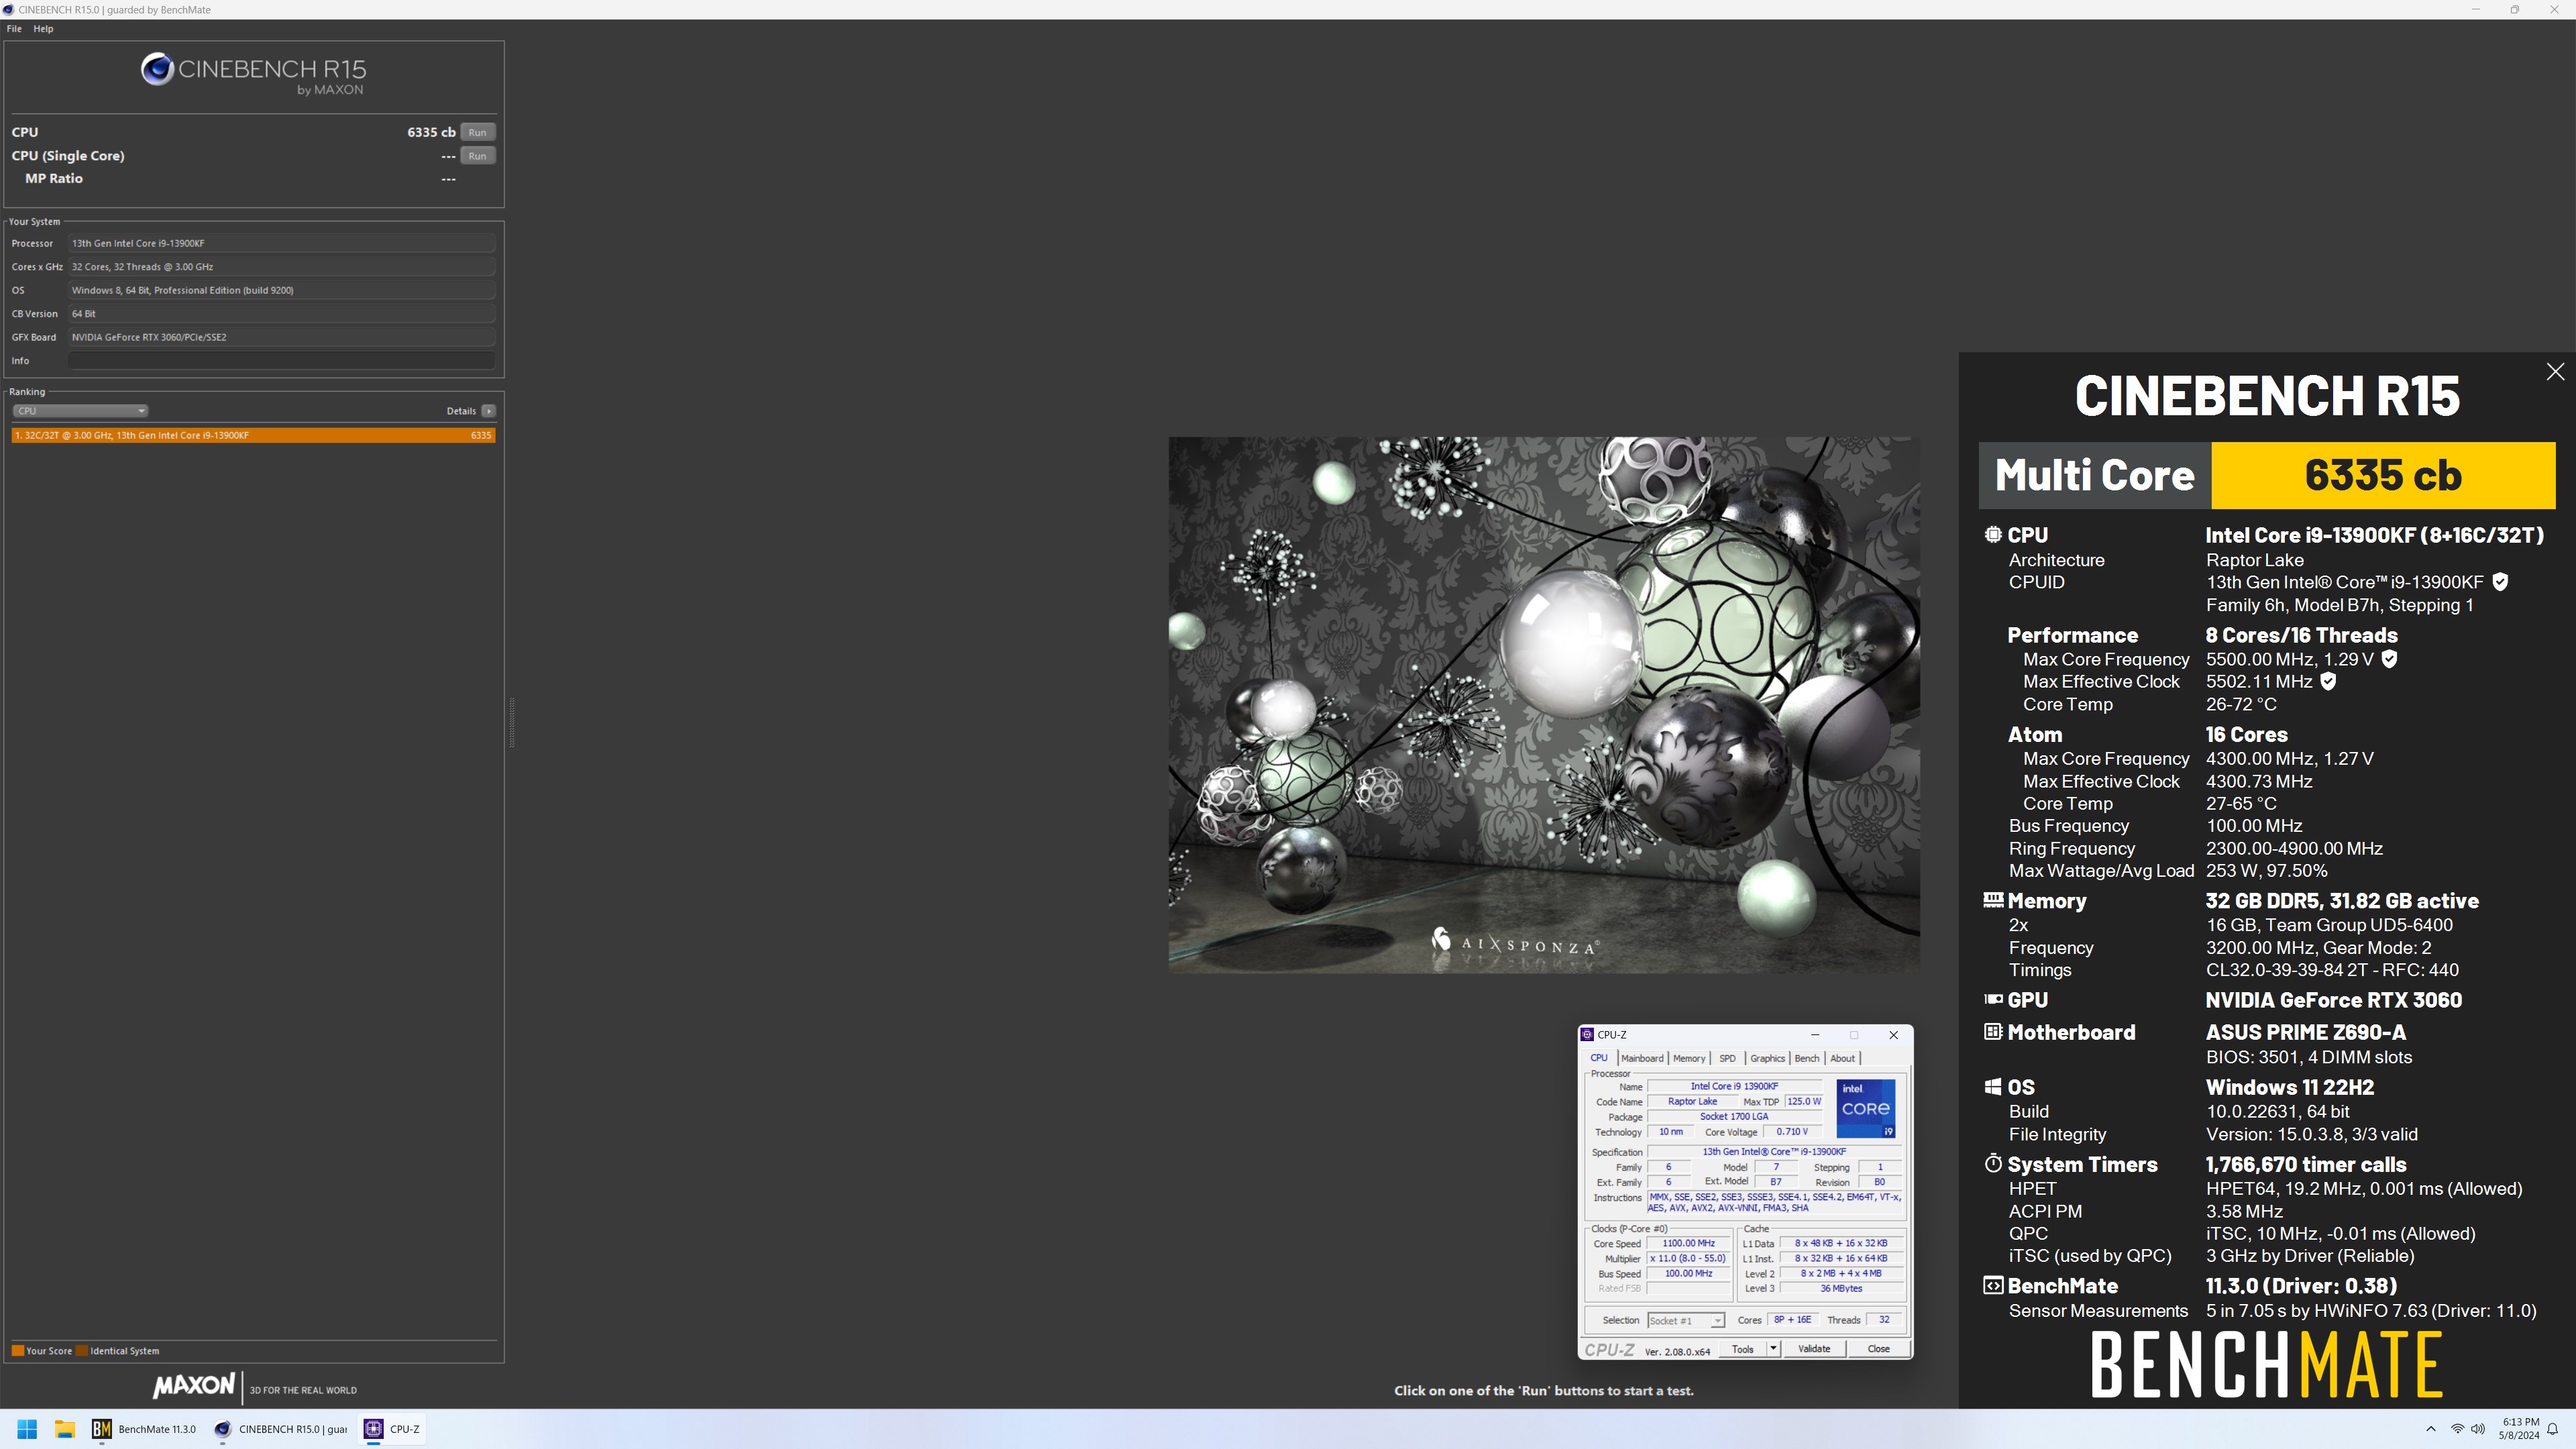Show hidden system tray icons chevron
This screenshot has height=1449, width=2576.
(2431, 1429)
